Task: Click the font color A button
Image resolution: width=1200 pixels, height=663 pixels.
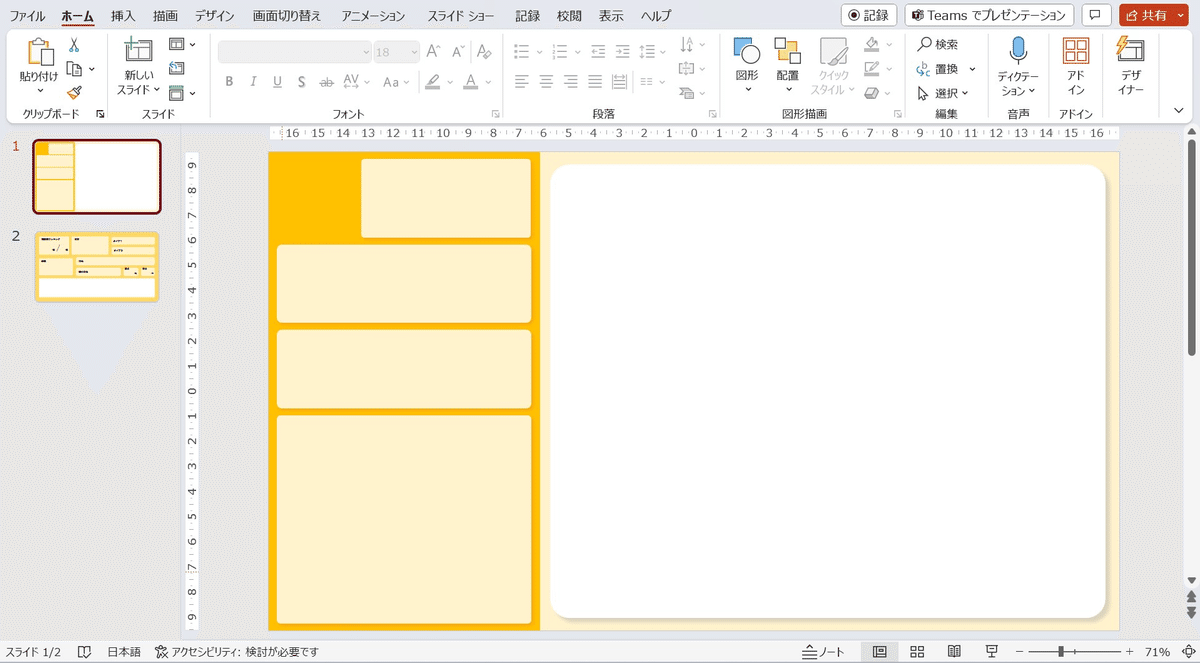Action: pos(470,82)
